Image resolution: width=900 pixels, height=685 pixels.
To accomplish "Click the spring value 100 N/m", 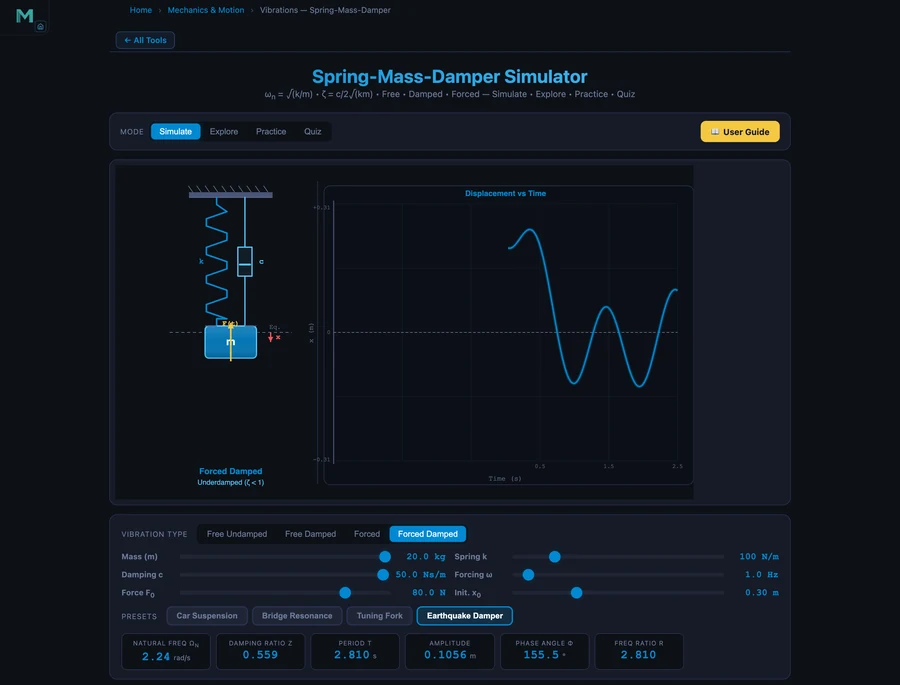I will [x=759, y=557].
